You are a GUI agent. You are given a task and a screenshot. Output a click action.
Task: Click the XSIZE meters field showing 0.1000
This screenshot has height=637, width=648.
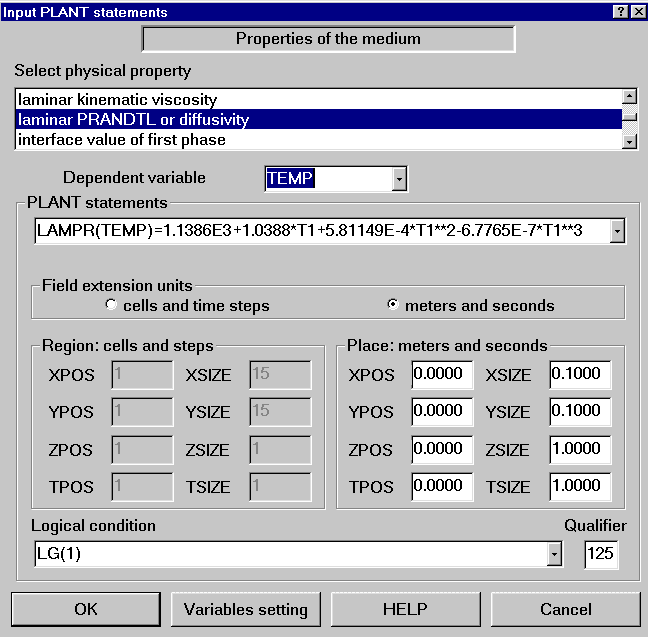point(579,375)
